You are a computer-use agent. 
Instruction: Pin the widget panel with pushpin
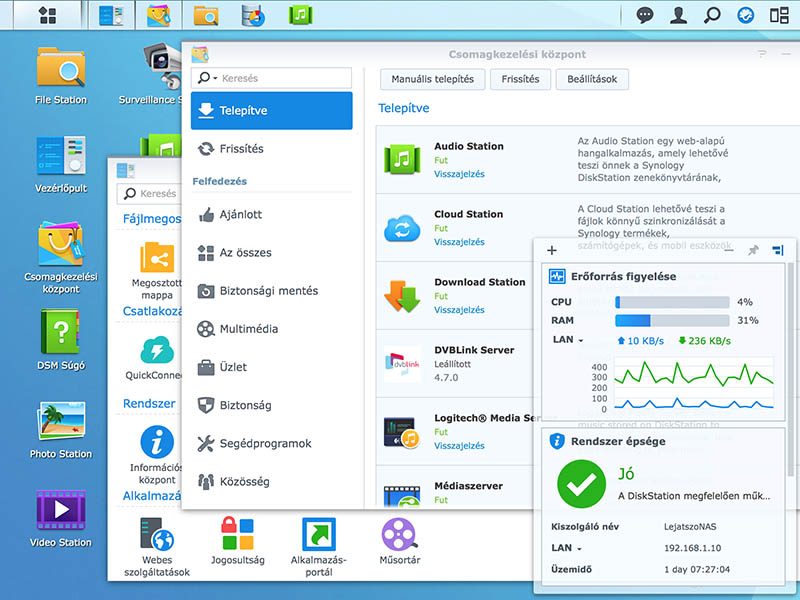[753, 250]
